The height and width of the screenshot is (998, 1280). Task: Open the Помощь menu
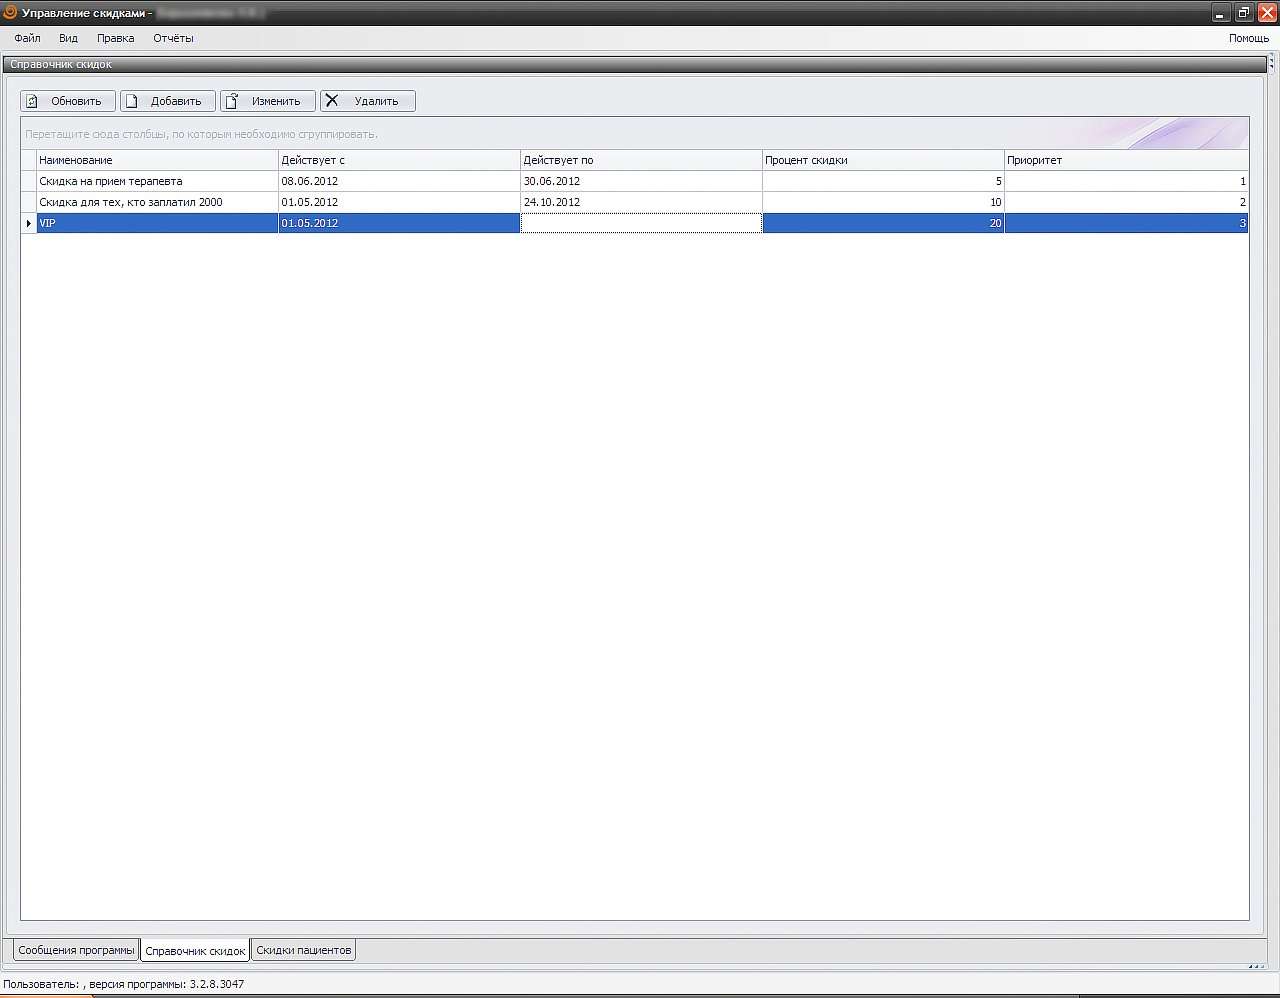coord(1249,38)
